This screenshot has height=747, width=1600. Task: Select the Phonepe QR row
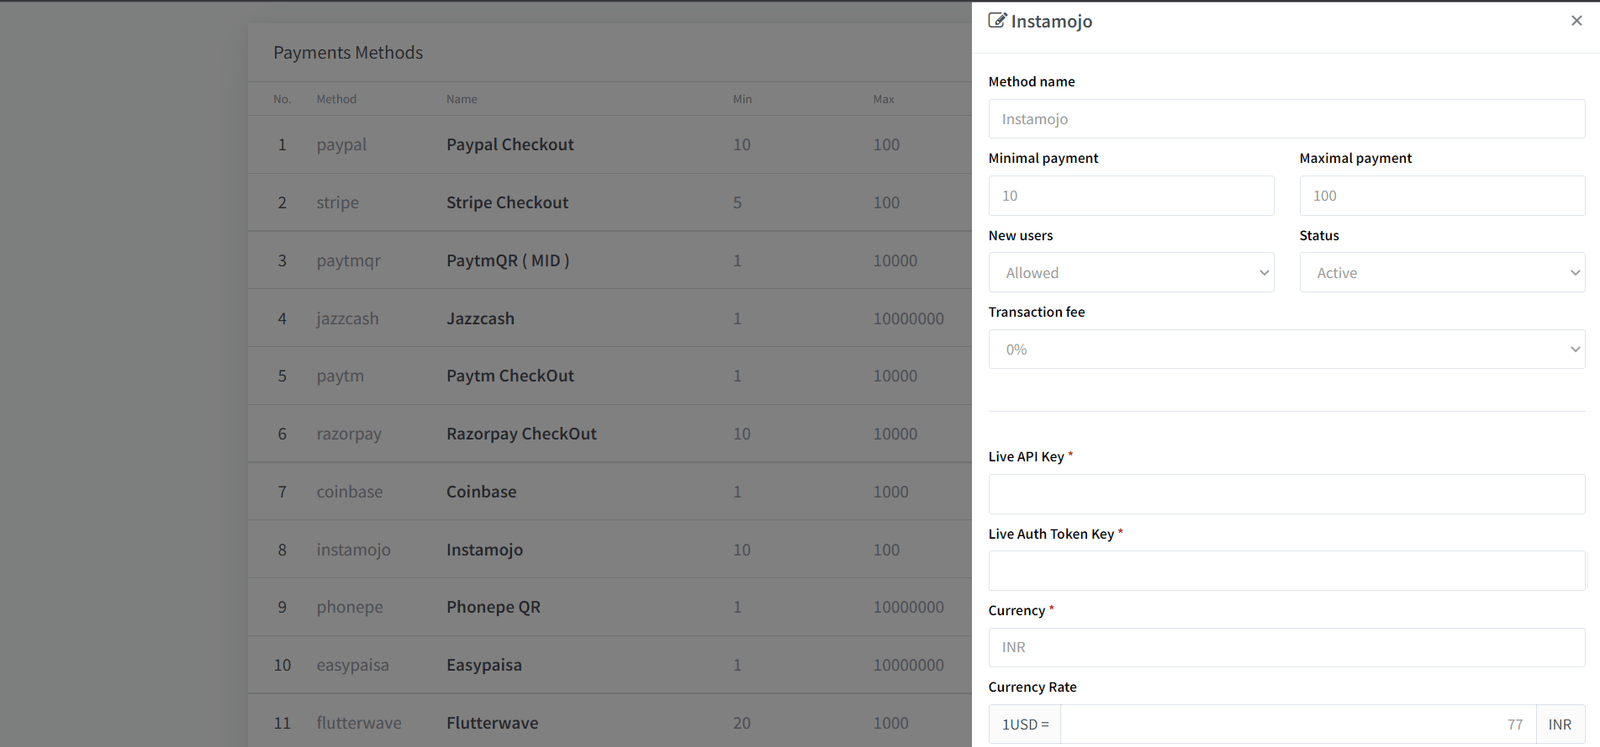[x=493, y=607]
